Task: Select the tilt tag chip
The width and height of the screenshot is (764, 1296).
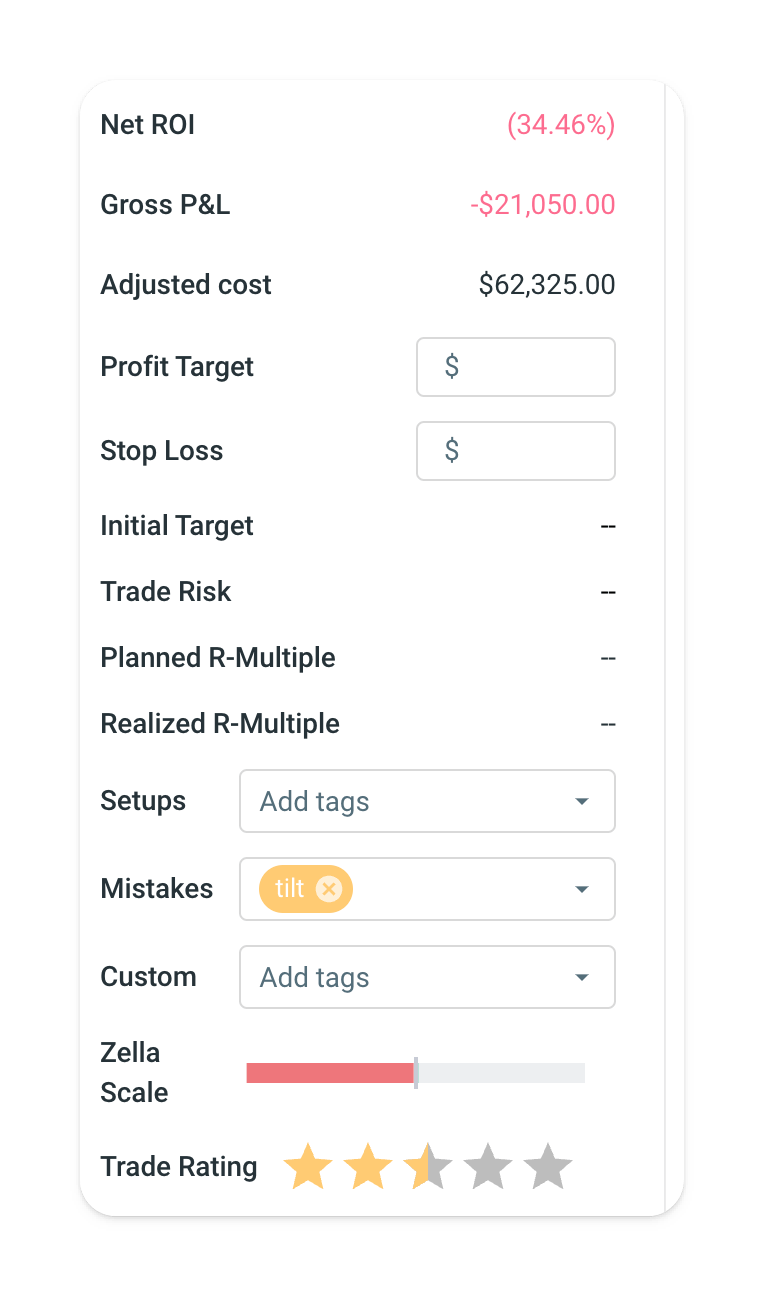Action: click(x=290, y=889)
